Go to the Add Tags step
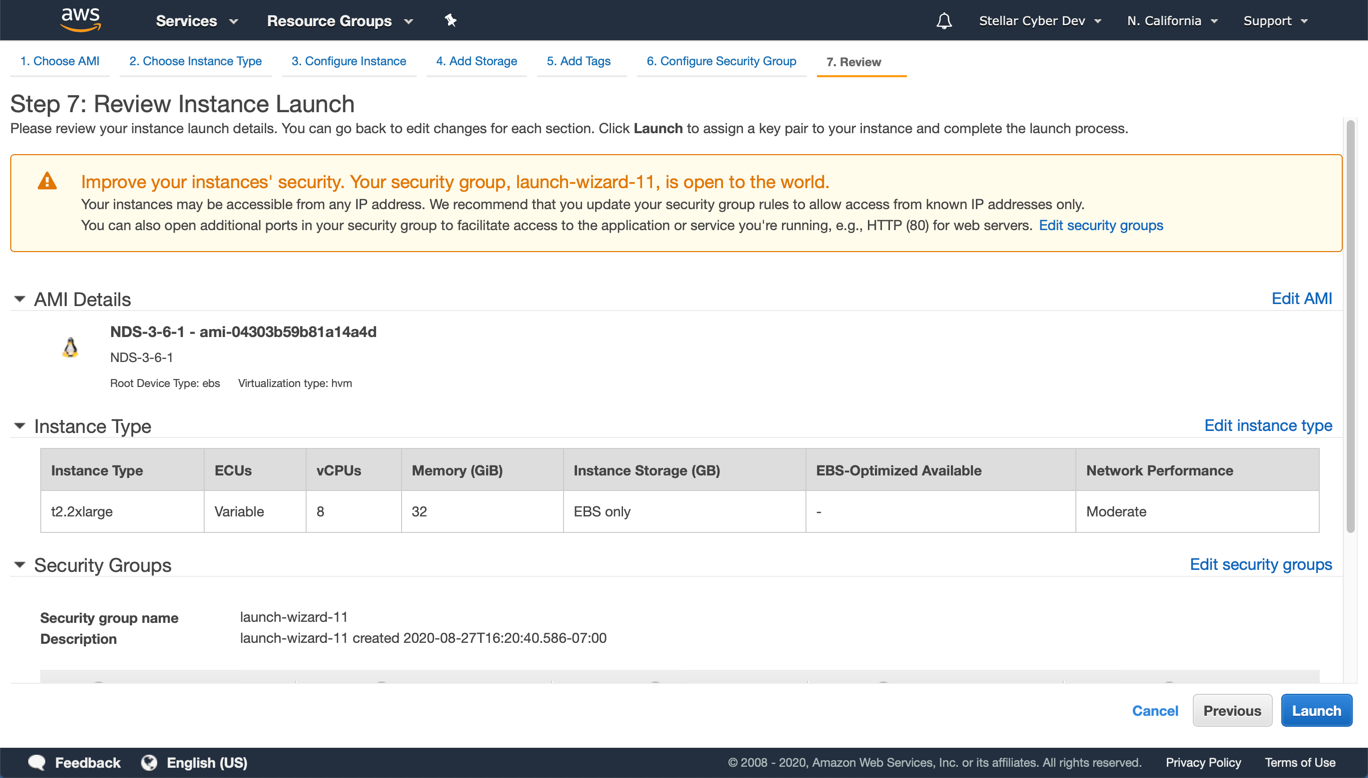 [x=578, y=61]
